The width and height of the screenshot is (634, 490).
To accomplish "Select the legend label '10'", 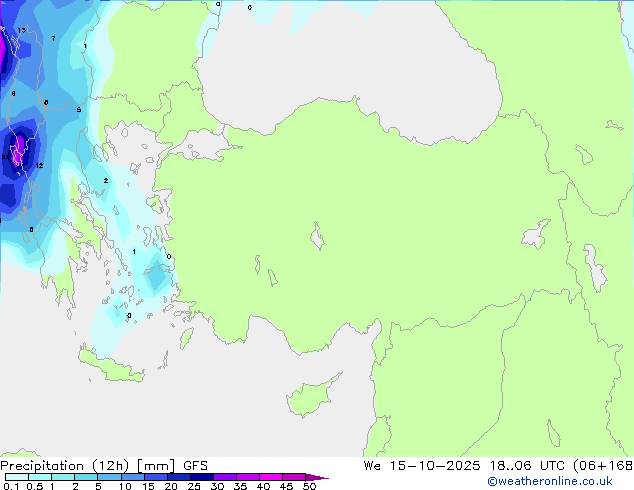I will tap(125, 486).
